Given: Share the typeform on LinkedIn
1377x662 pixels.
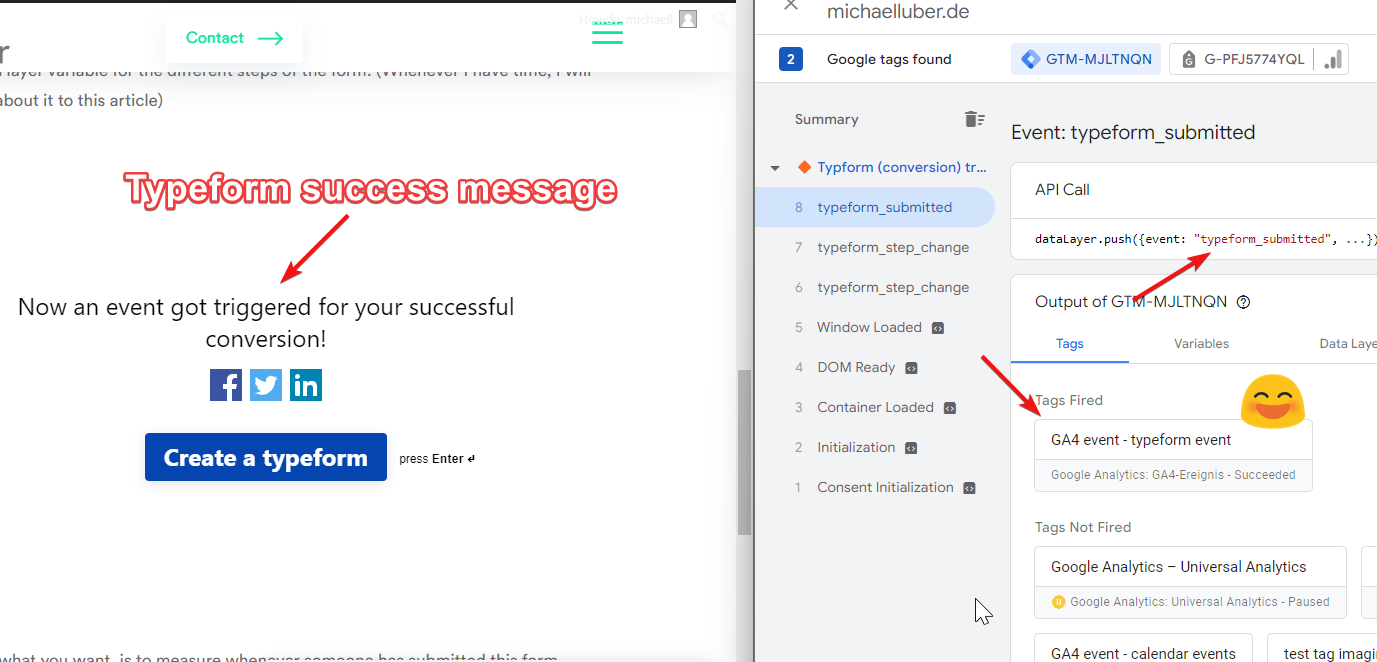Looking at the screenshot, I should [x=306, y=385].
